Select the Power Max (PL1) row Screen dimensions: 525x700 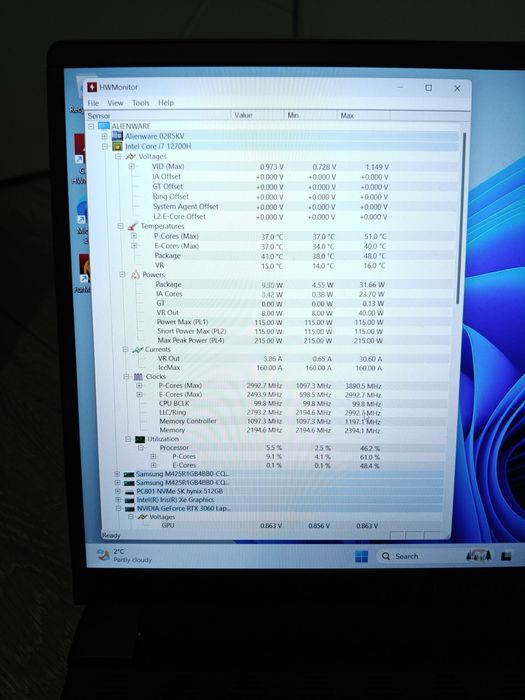coord(271,322)
